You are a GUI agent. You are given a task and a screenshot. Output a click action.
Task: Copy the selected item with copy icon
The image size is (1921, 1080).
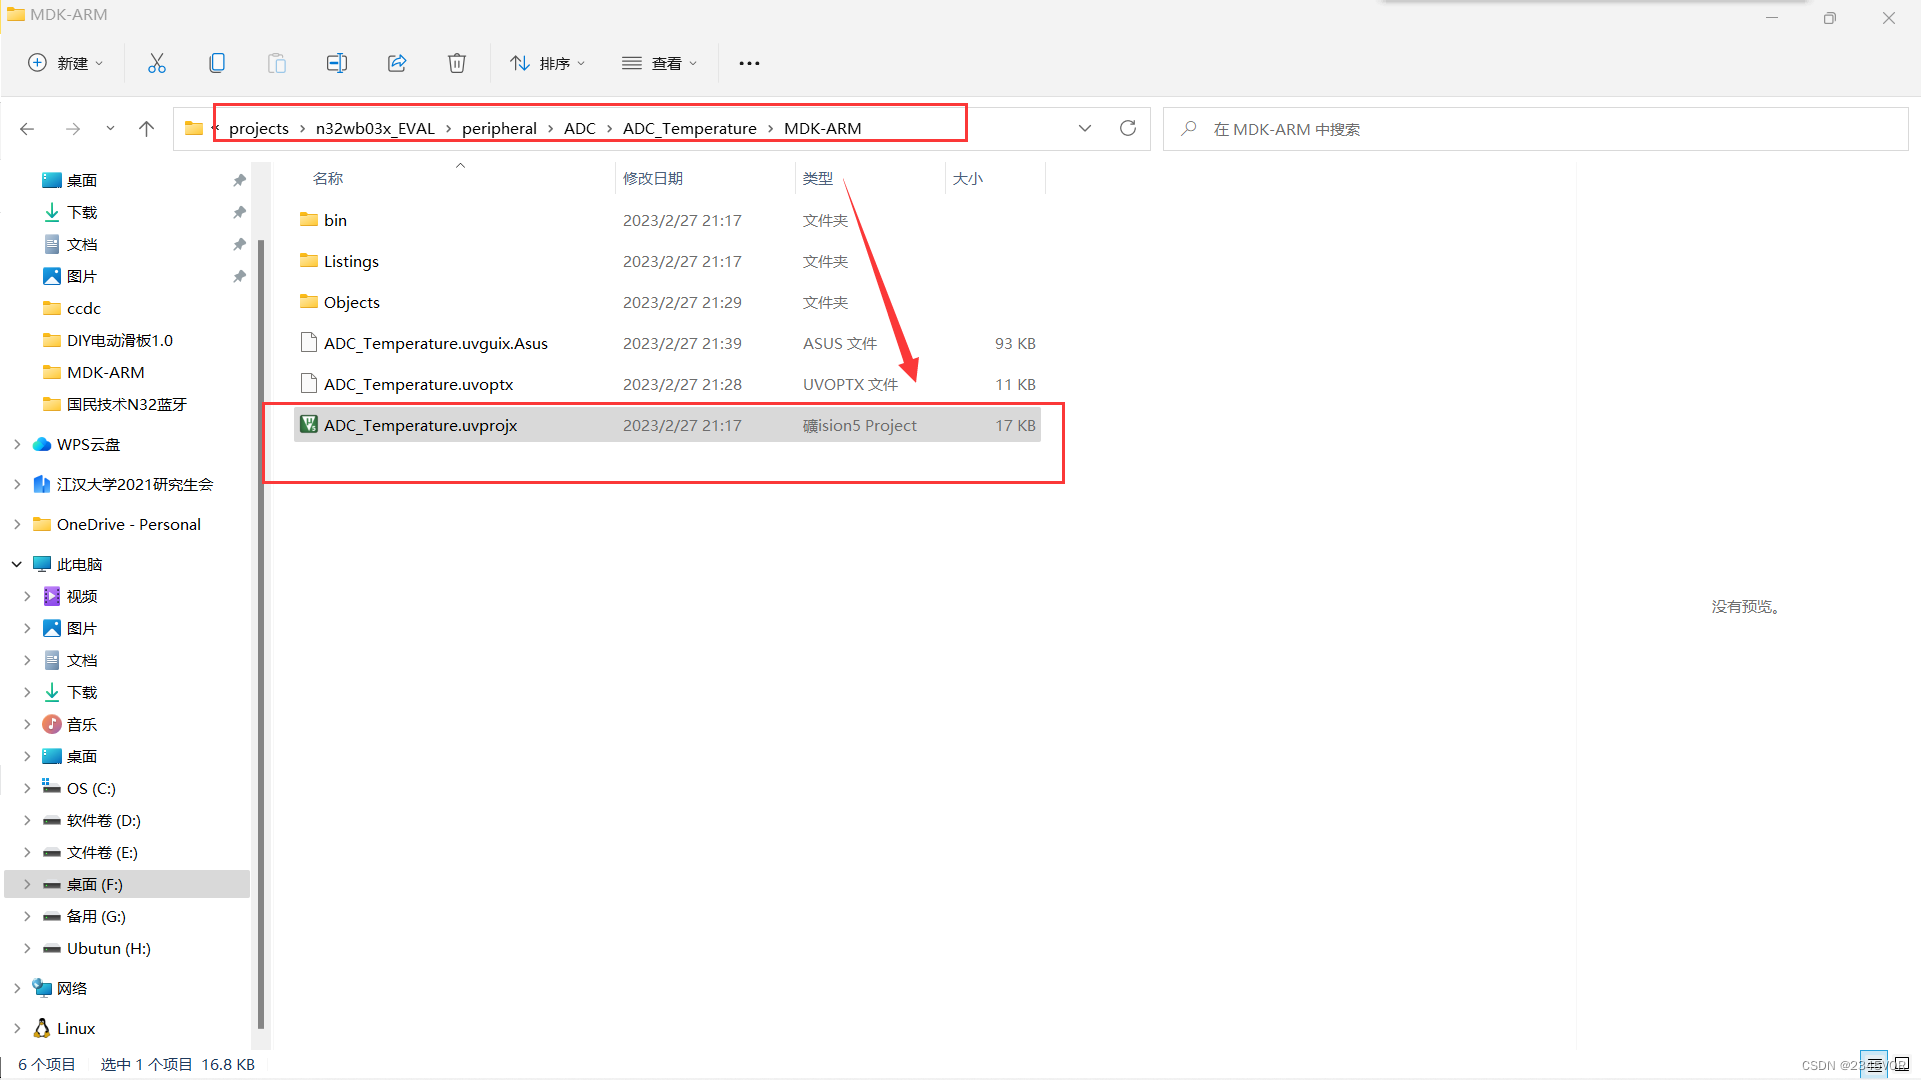point(217,62)
